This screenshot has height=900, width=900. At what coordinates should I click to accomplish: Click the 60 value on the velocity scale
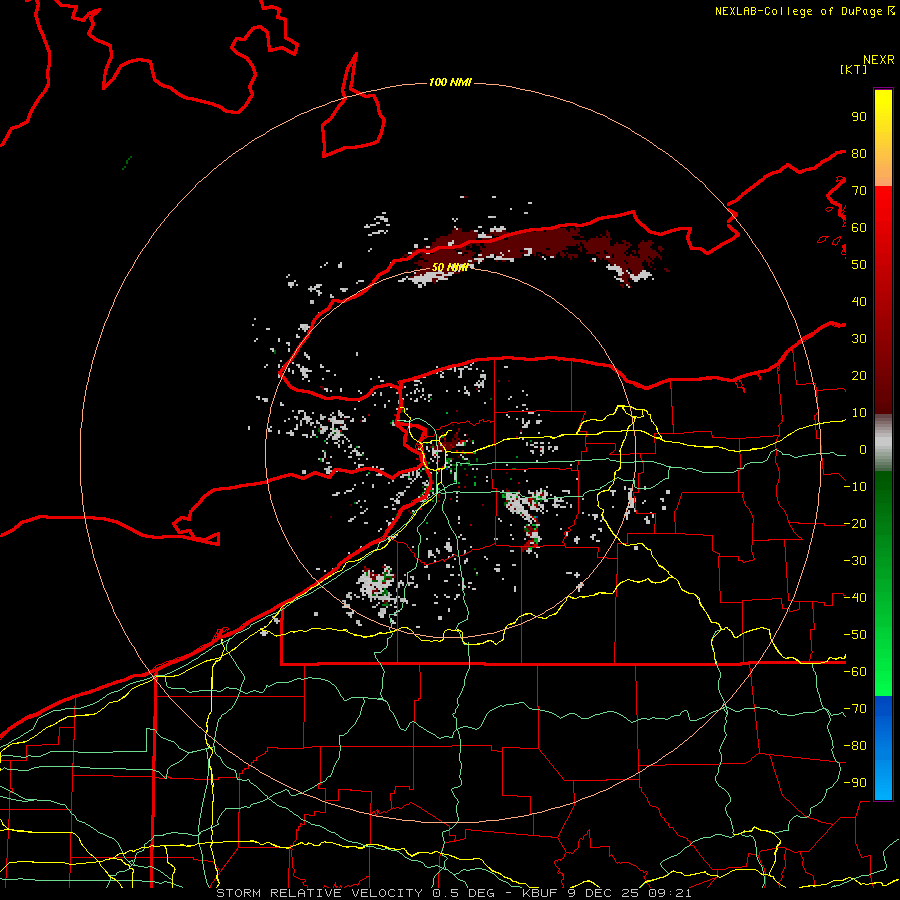(859, 227)
